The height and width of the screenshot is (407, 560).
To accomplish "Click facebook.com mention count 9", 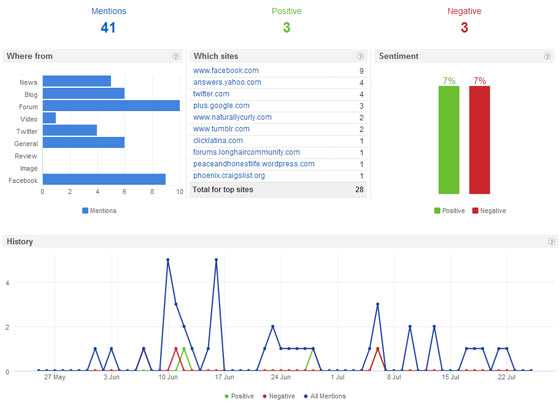I will coord(361,71).
